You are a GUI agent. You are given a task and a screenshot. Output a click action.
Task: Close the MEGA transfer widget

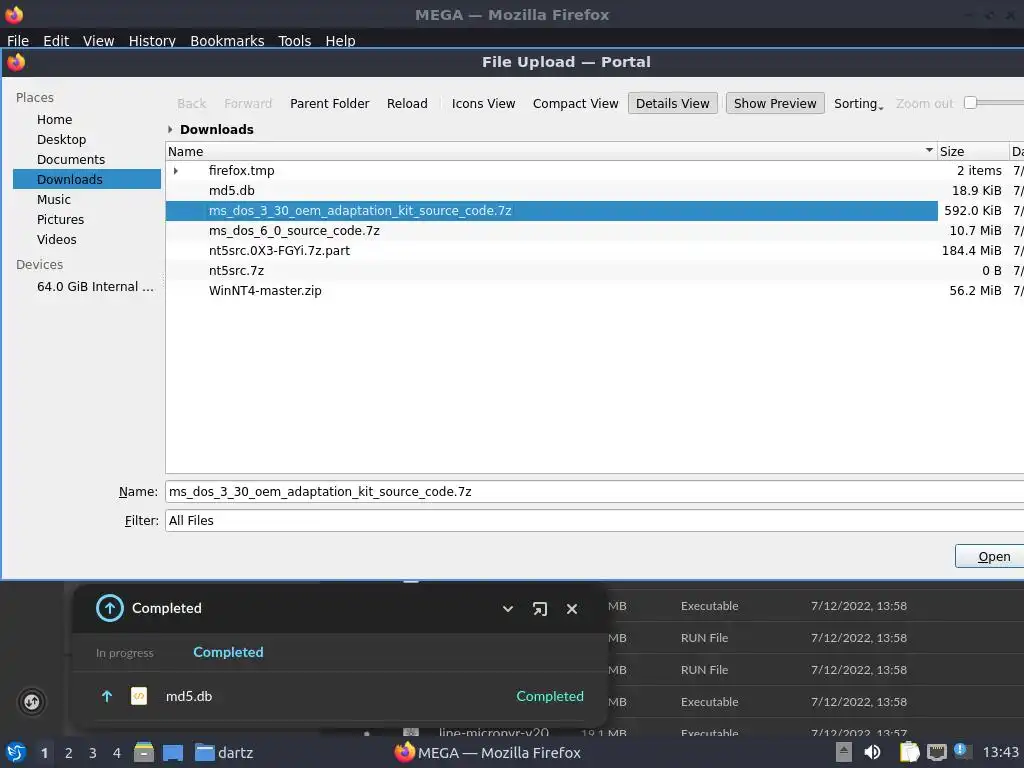click(571, 609)
